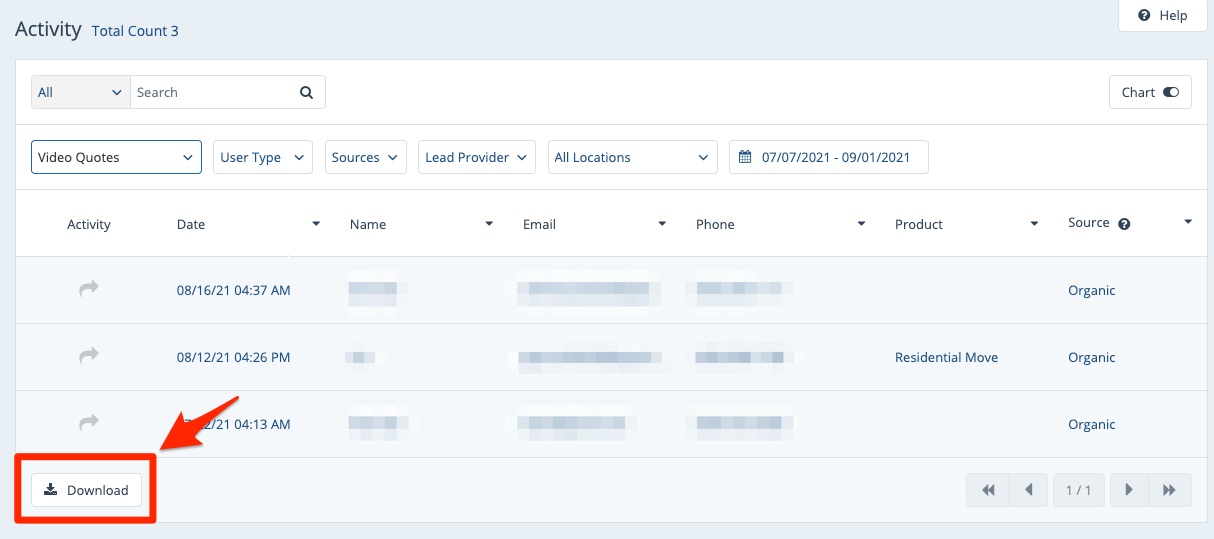Expand the All Locations selector
1214x539 pixels.
coord(632,157)
